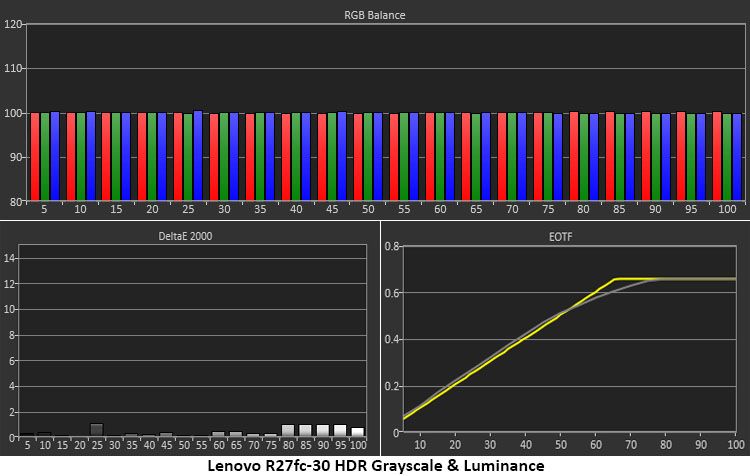The image size is (750, 476).
Task: Click the 0.6 label on EOTF axis
Action: [392, 293]
